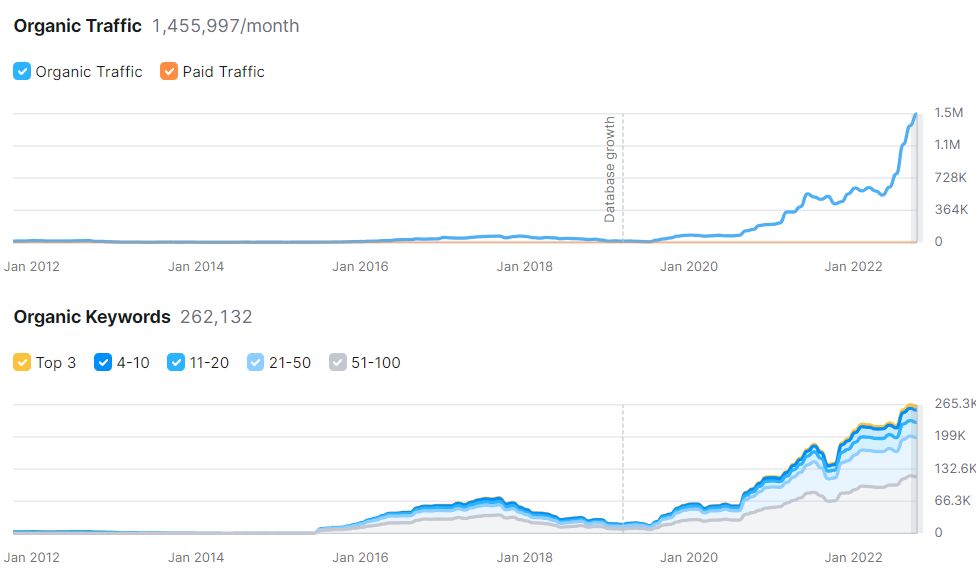Click the Database growth marker line

tap(622, 177)
